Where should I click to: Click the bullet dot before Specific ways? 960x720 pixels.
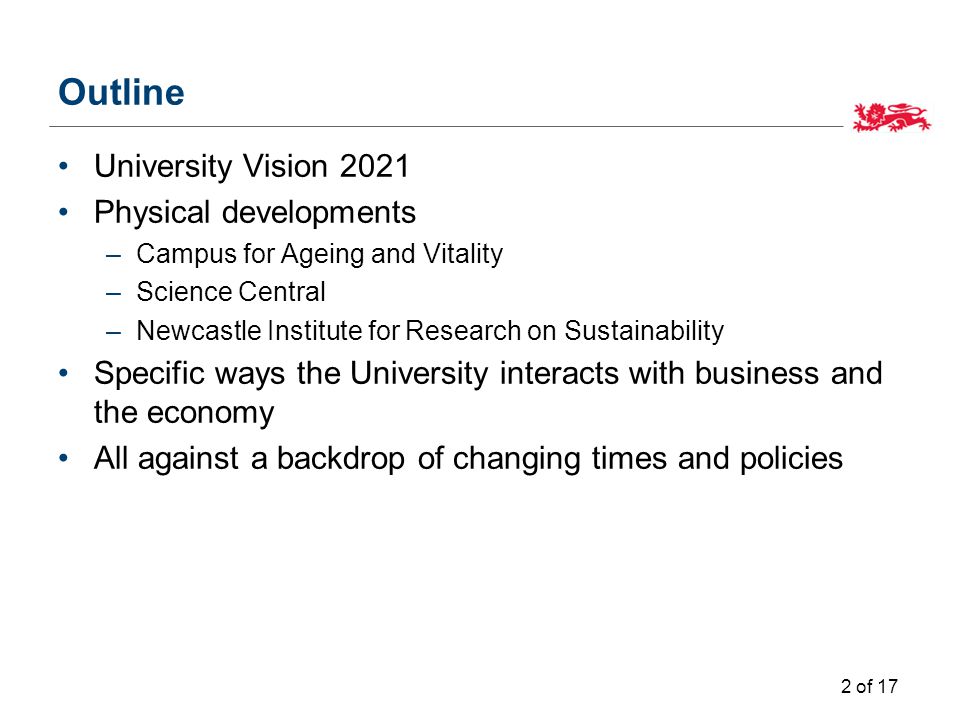point(64,372)
